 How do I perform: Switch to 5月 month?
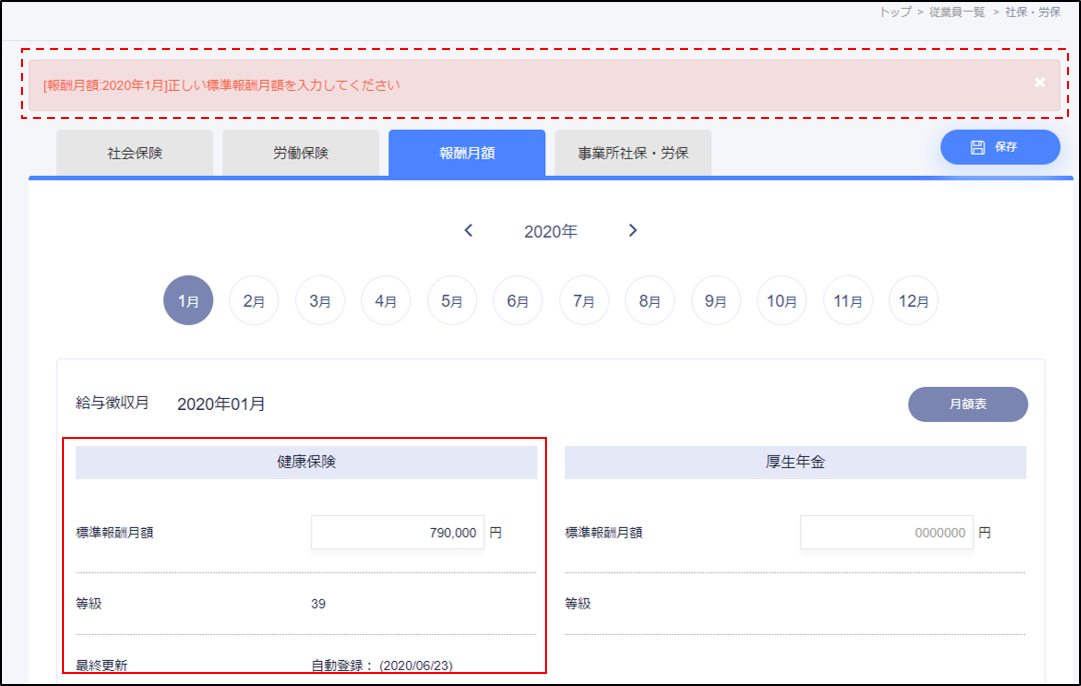pyautogui.click(x=452, y=300)
